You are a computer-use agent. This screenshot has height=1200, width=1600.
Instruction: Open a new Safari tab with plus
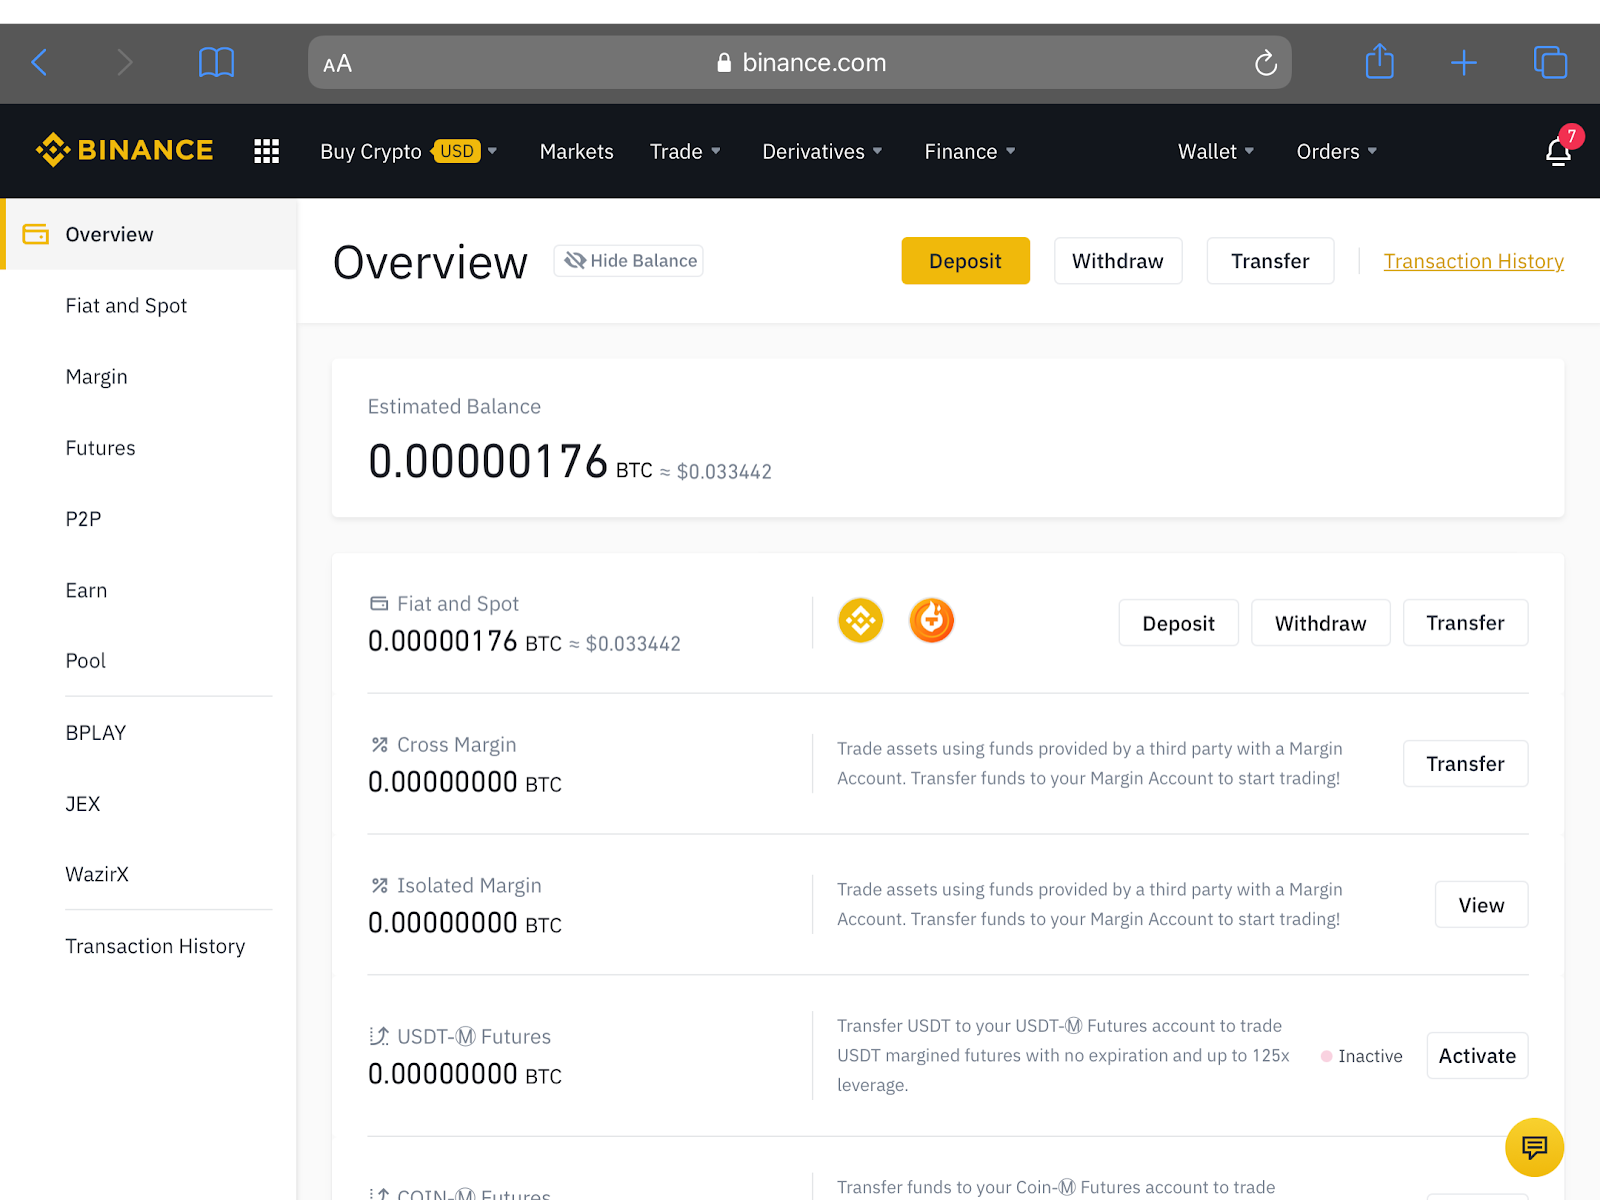1464,62
